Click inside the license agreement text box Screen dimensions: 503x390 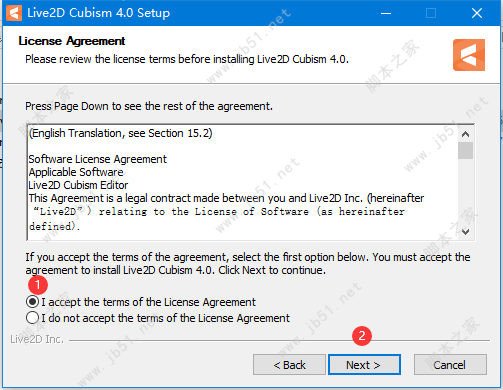[243, 182]
